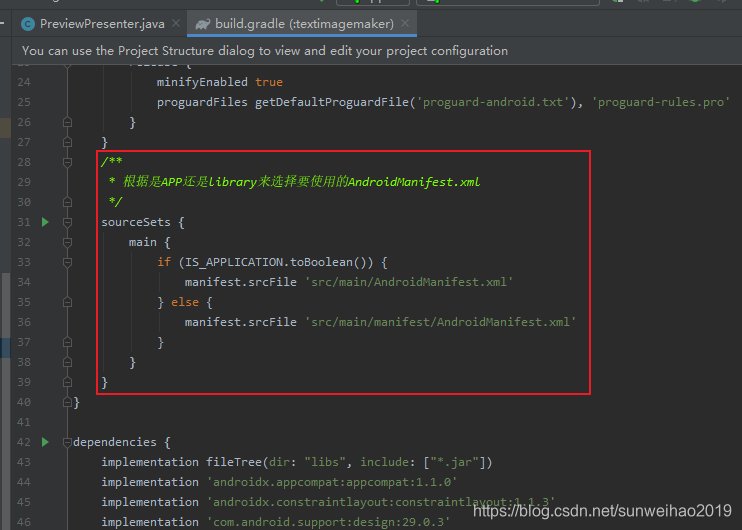Click the 'true' value on line 24
This screenshot has height=530, width=742.
(269, 82)
